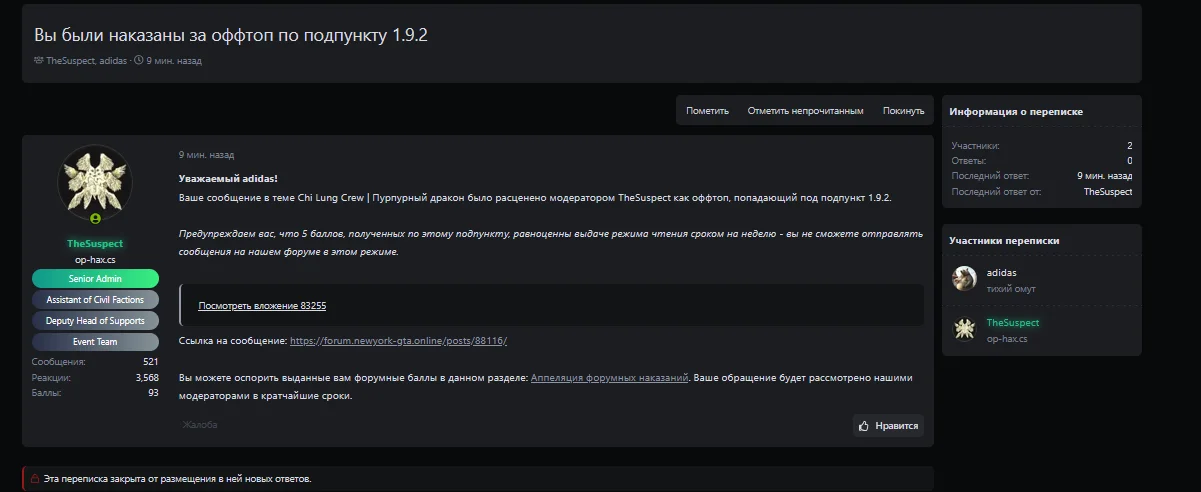Viewport: 1201px width, 492px height.
Task: Open adidas name in the participants list
Action: point(1002,273)
